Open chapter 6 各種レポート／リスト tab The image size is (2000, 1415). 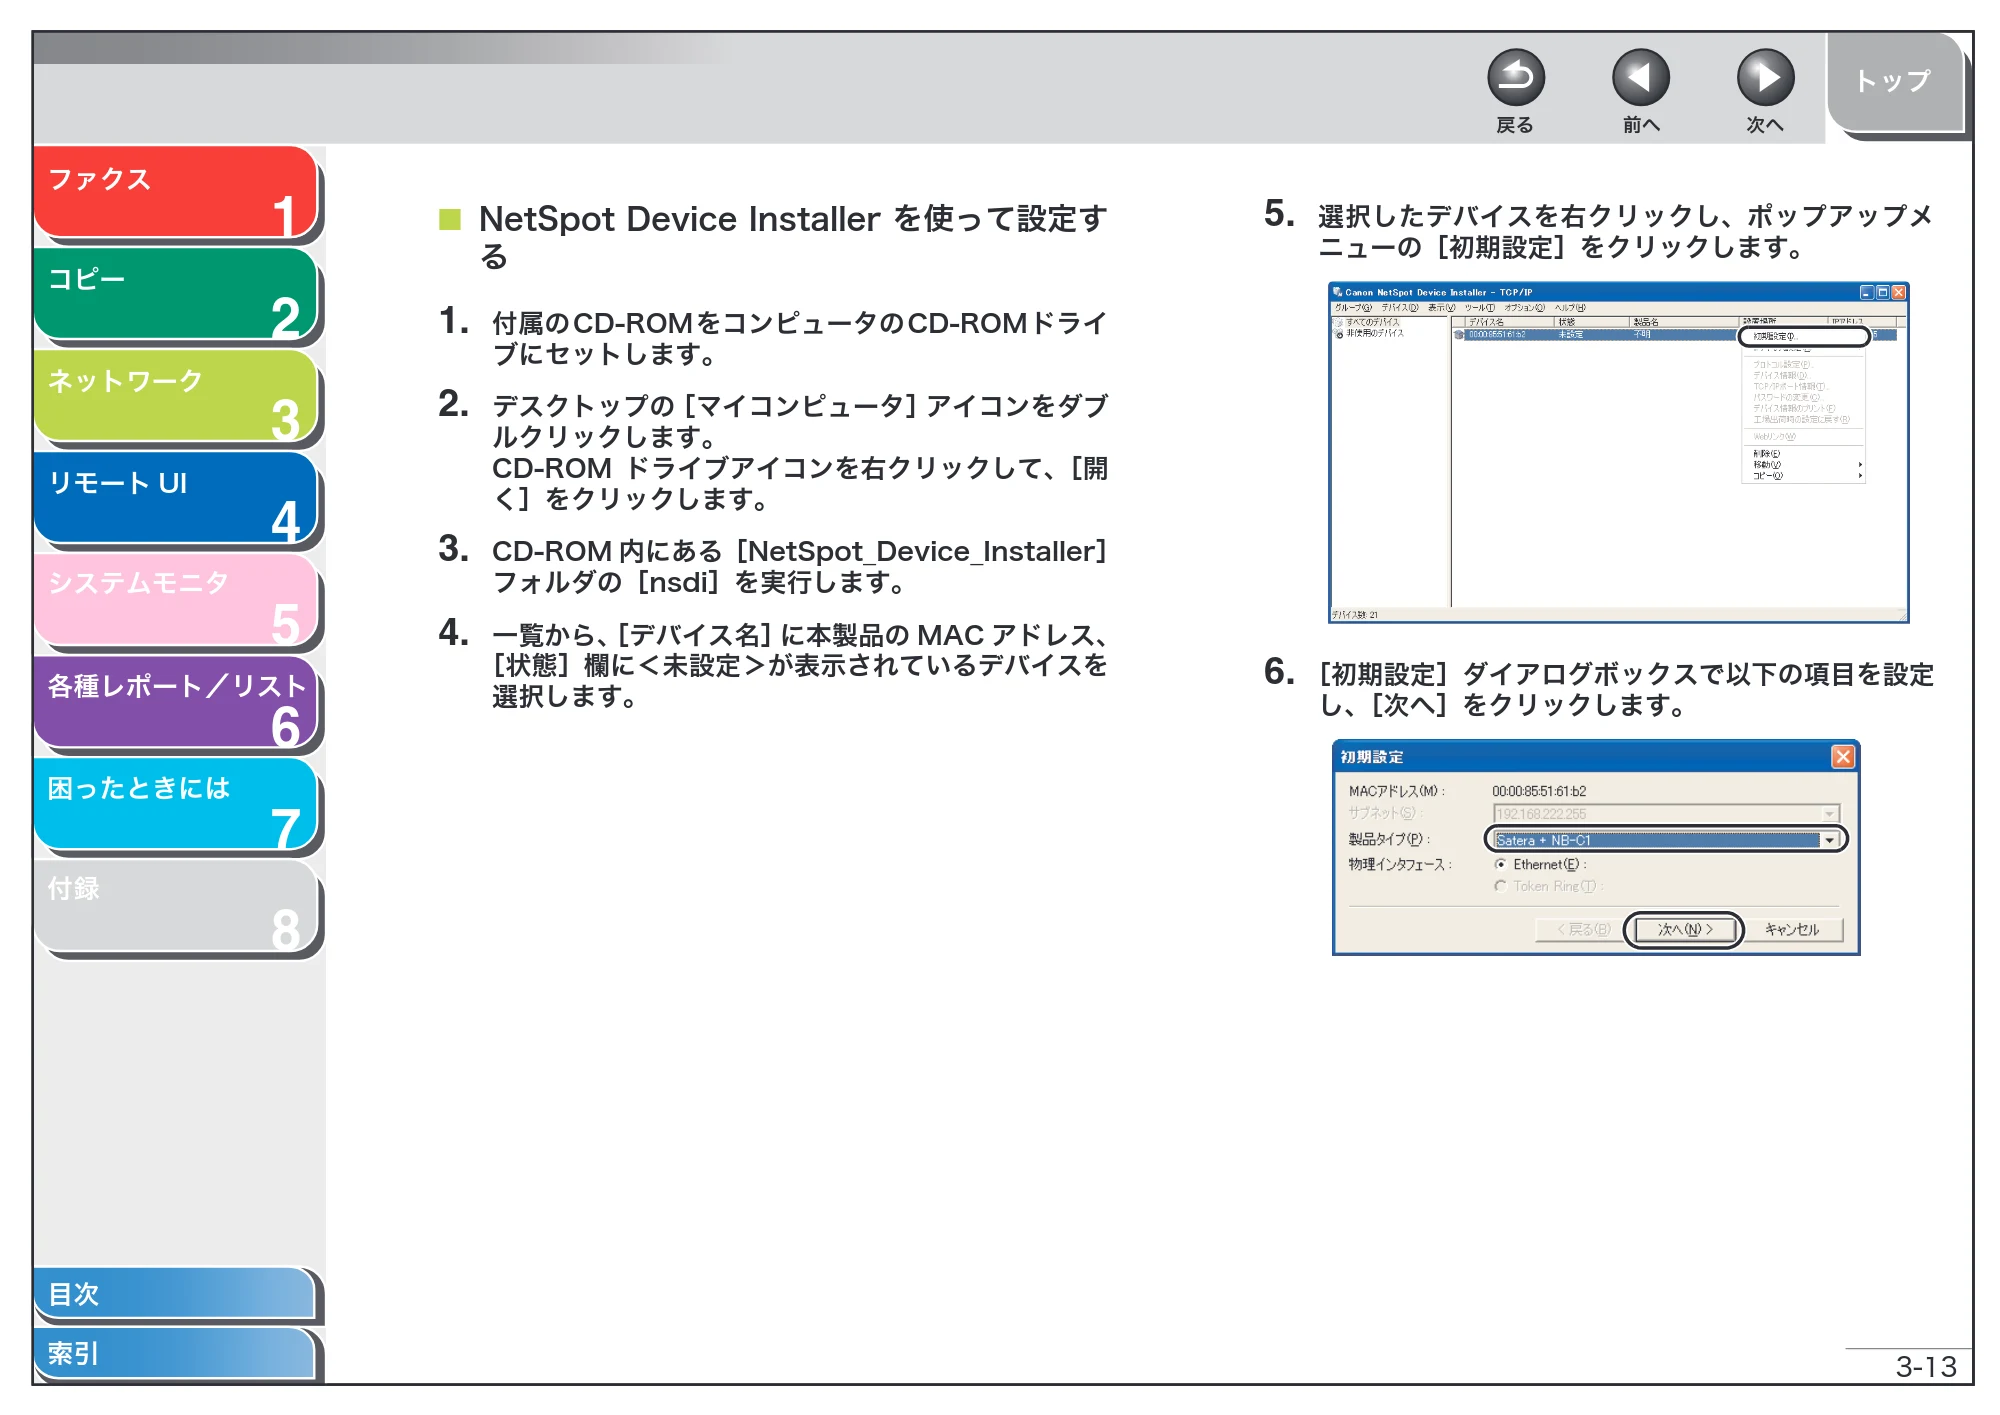[x=175, y=701]
